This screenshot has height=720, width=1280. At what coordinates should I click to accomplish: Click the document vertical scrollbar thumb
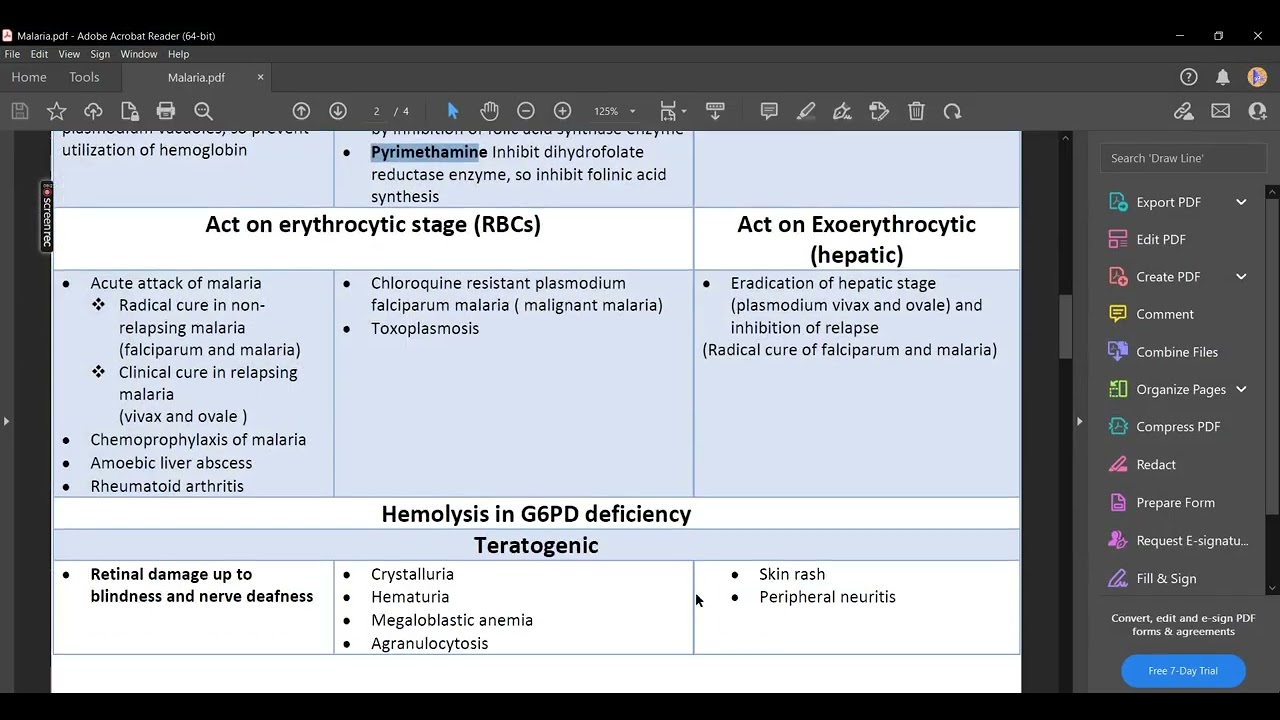pyautogui.click(x=1065, y=328)
